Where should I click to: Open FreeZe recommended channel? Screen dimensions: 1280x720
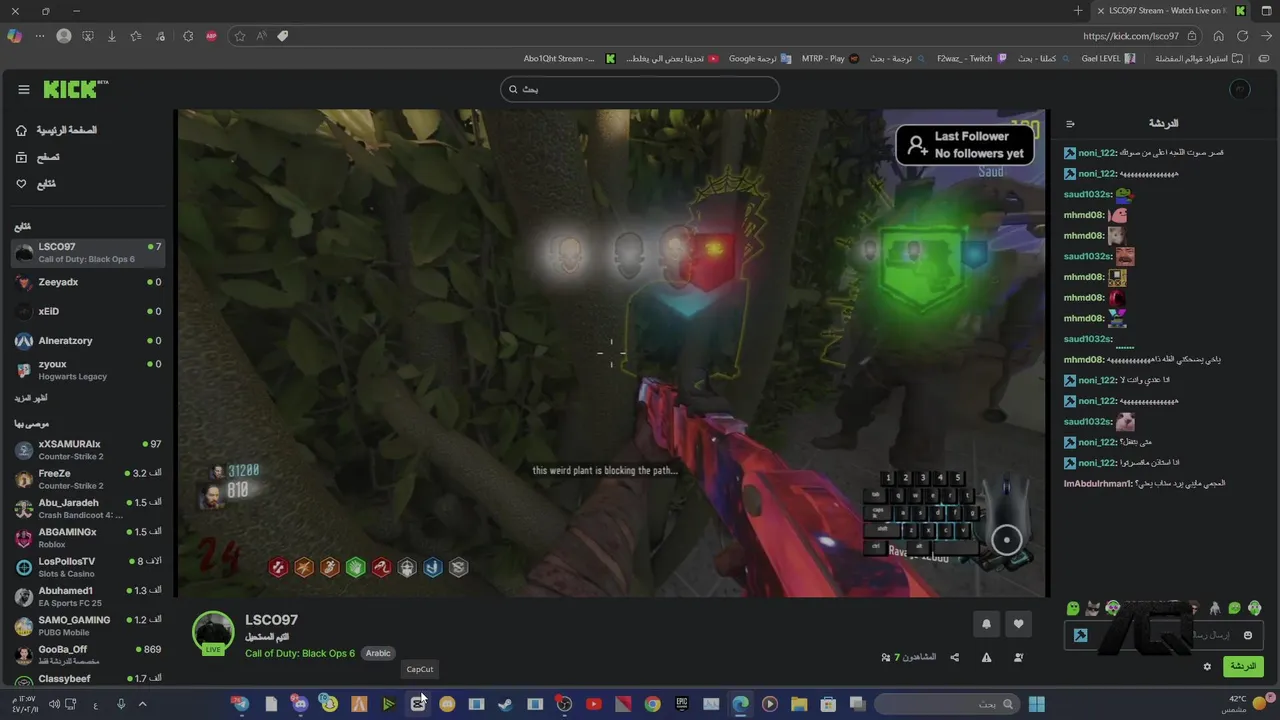88,479
